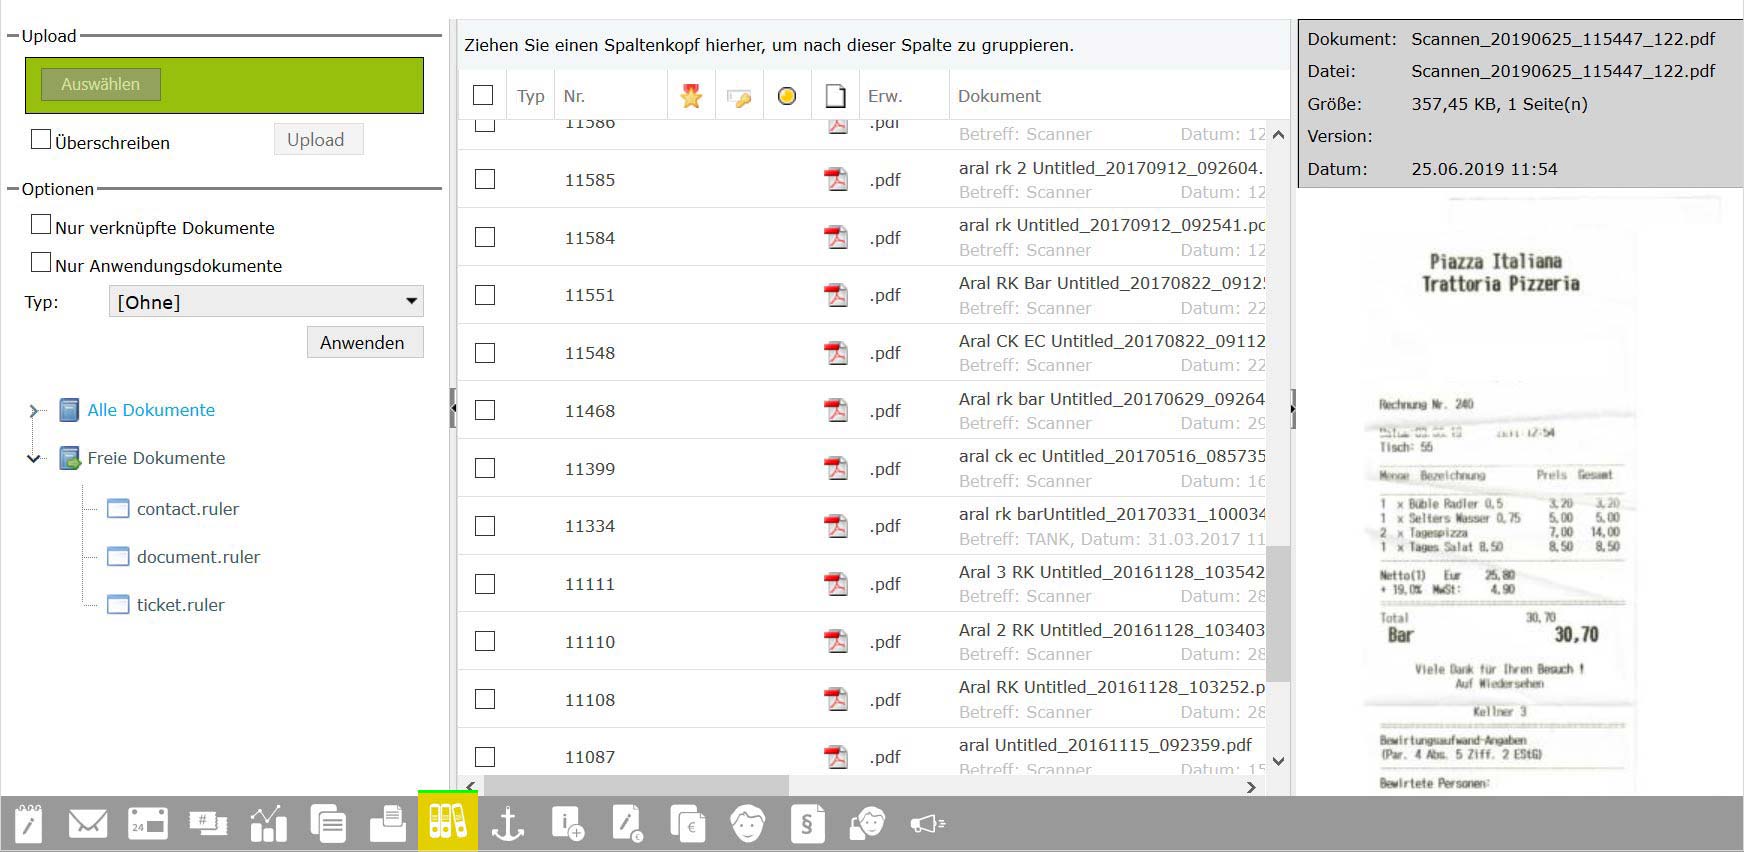Click the PDF icon in row 11585
Image resolution: width=1744 pixels, height=852 pixels.
[836, 179]
